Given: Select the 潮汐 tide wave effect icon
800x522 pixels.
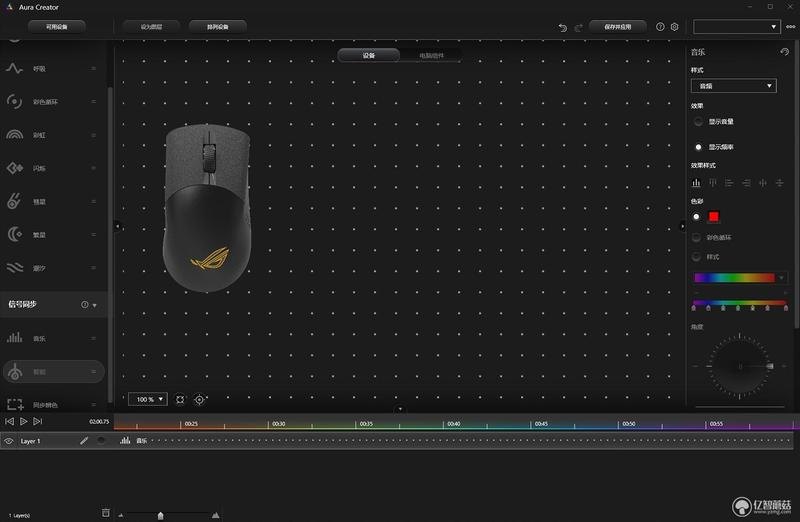Looking at the screenshot, I should click(14, 267).
